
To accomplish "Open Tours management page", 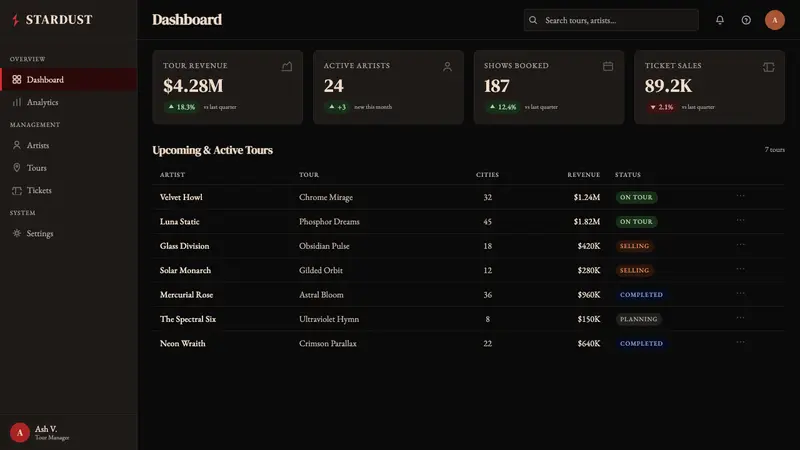I will pos(68,167).
